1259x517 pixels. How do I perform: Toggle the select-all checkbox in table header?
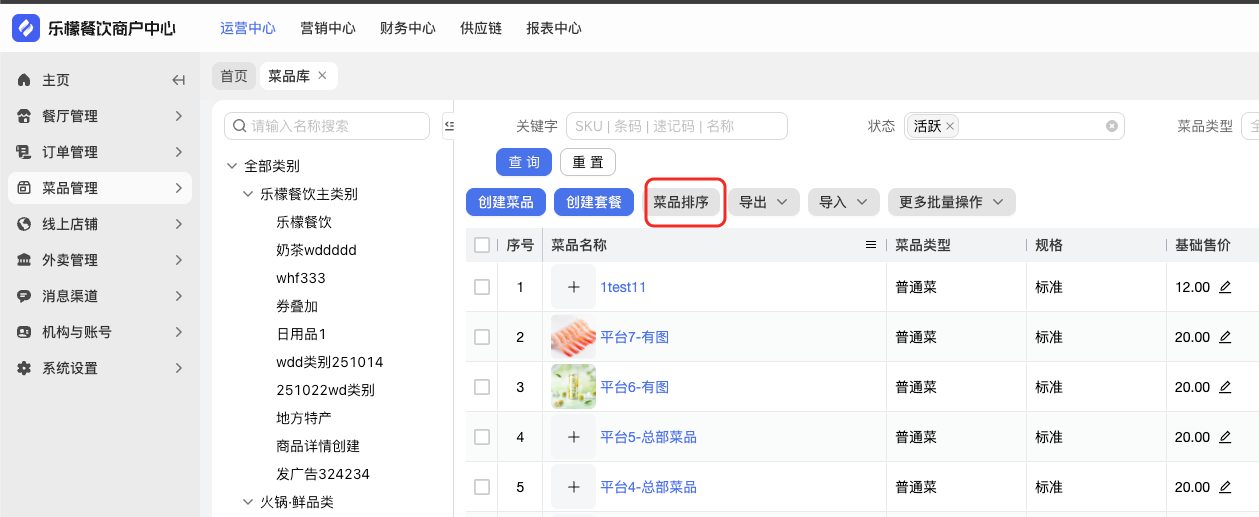coord(482,245)
